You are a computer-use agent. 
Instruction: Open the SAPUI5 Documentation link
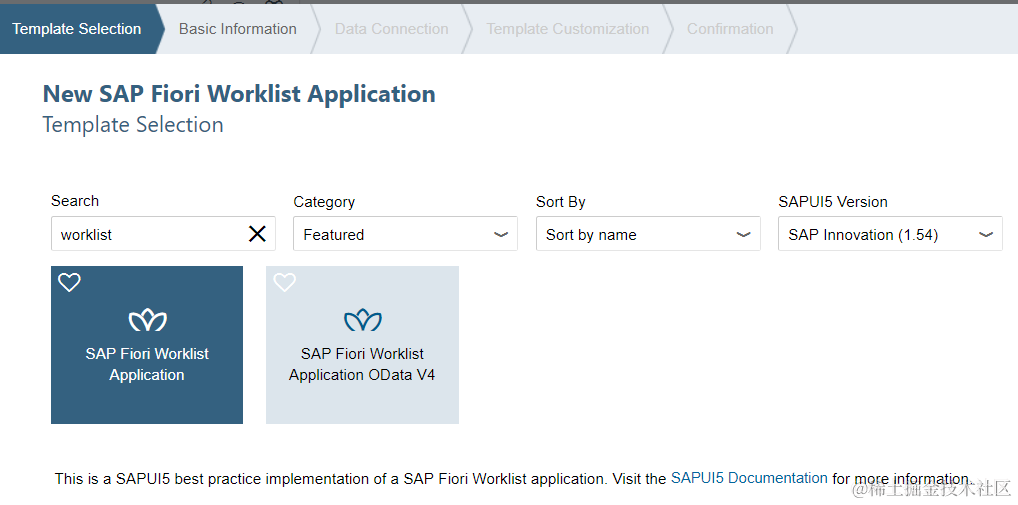pos(749,478)
